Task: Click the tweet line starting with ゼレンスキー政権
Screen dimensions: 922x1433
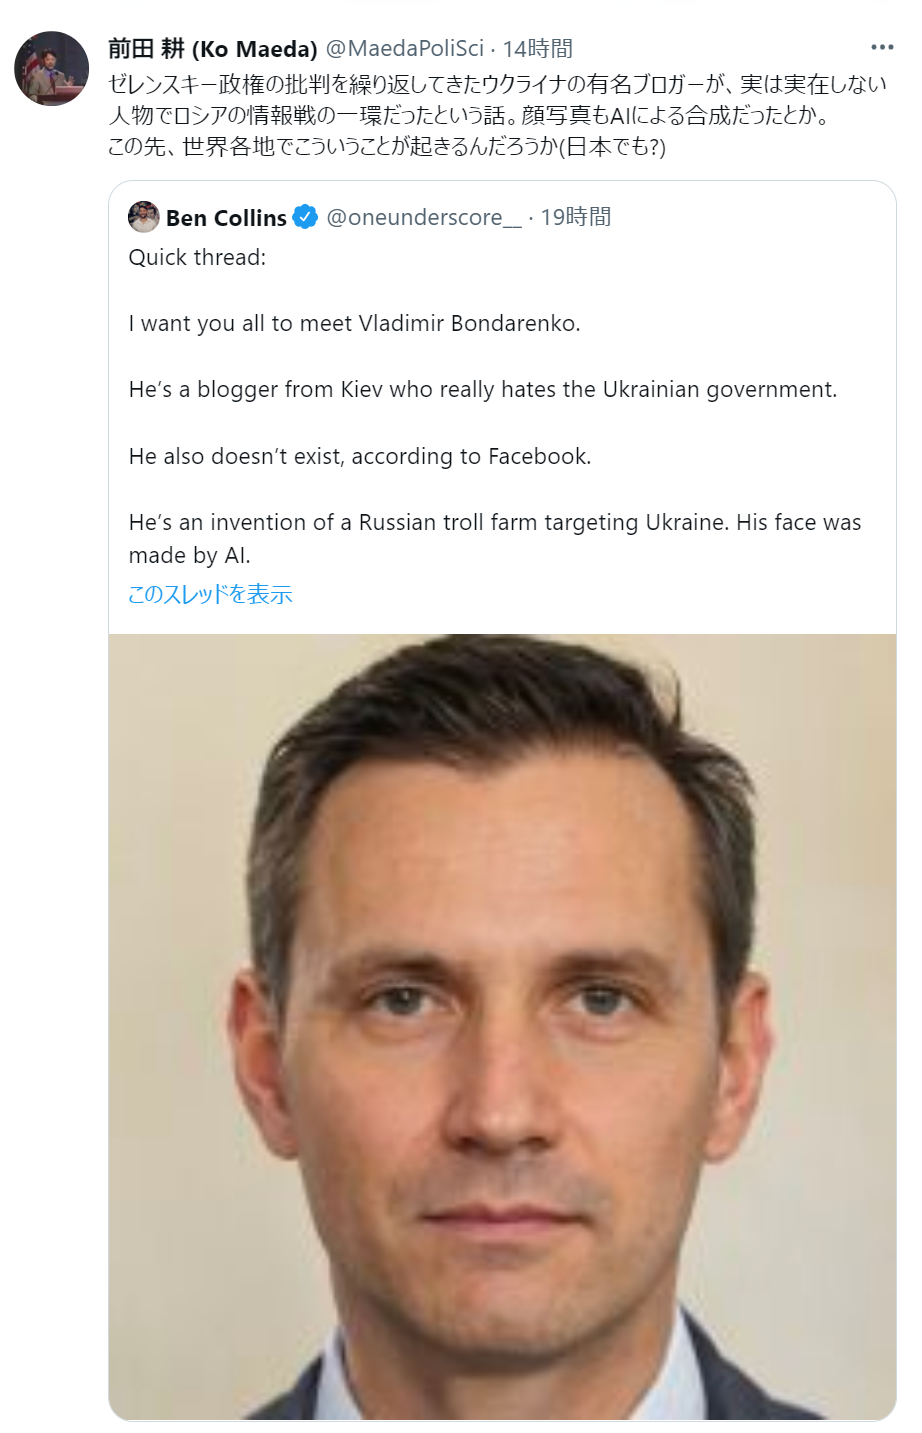Action: (x=497, y=84)
